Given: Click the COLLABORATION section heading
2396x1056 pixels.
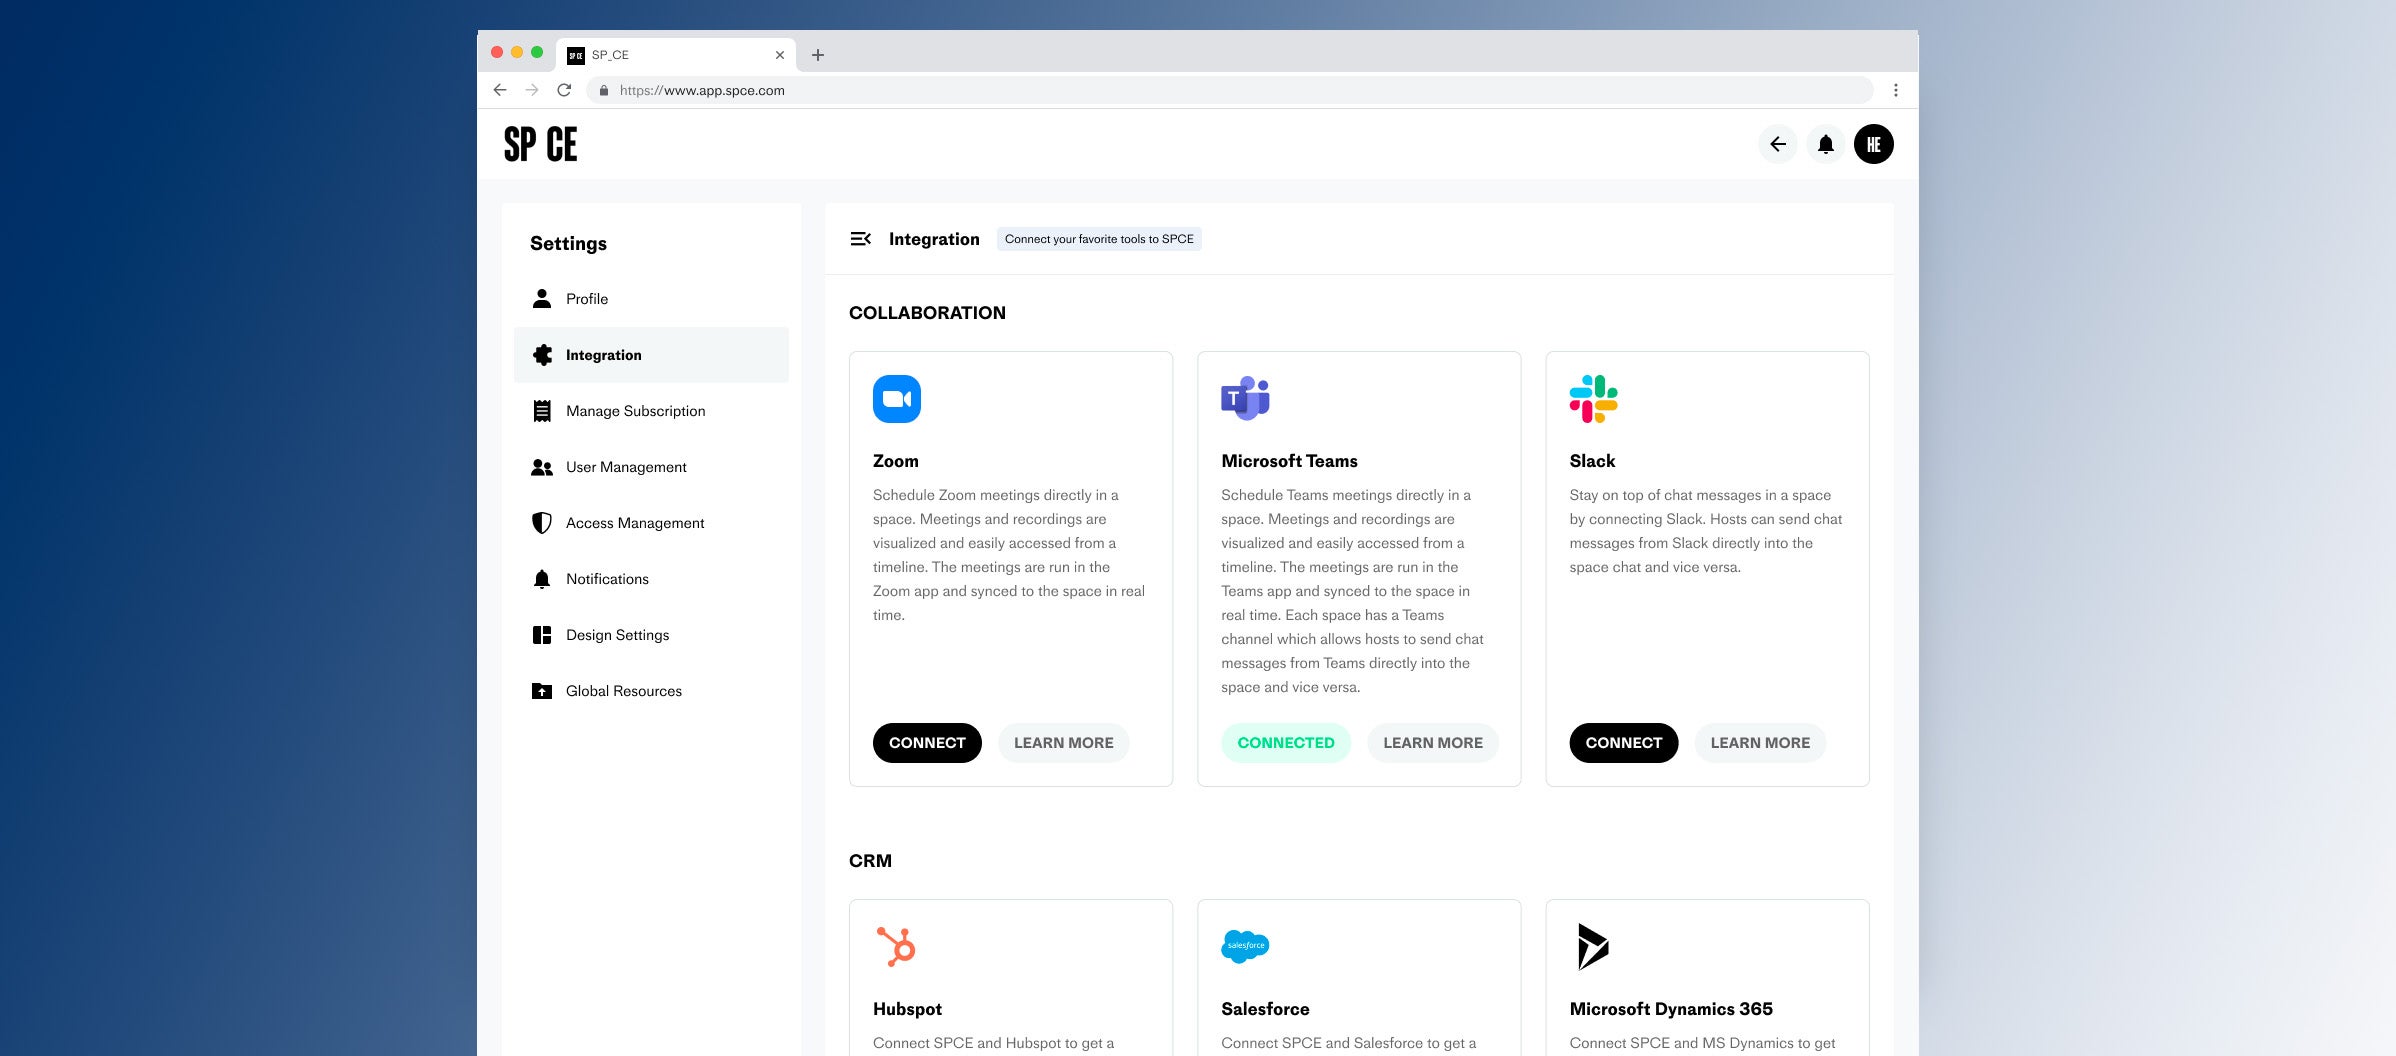Looking at the screenshot, I should 927,313.
